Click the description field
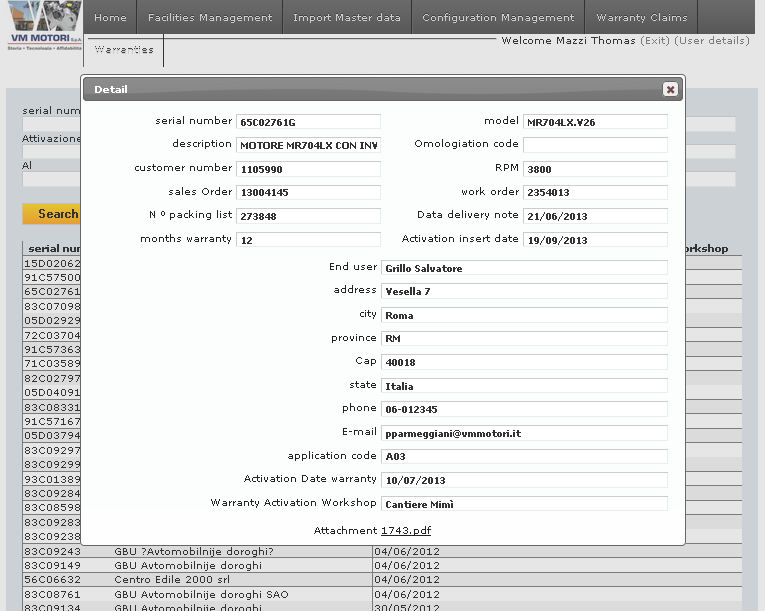The width and height of the screenshot is (765, 611). (x=308, y=145)
